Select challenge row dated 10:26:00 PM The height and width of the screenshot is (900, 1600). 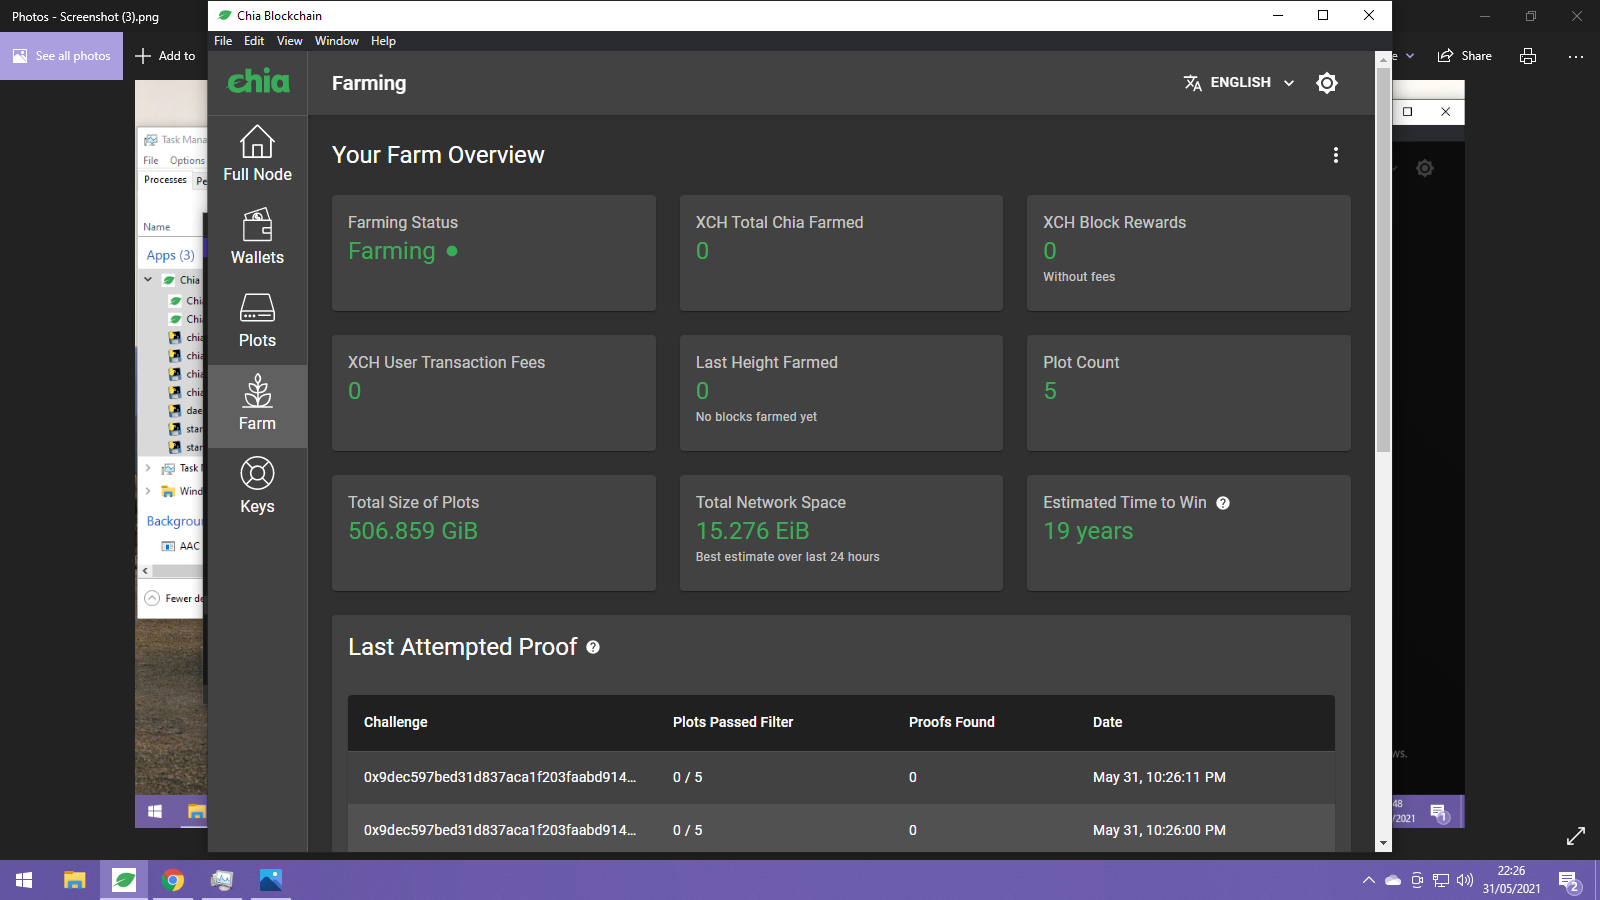point(841,829)
